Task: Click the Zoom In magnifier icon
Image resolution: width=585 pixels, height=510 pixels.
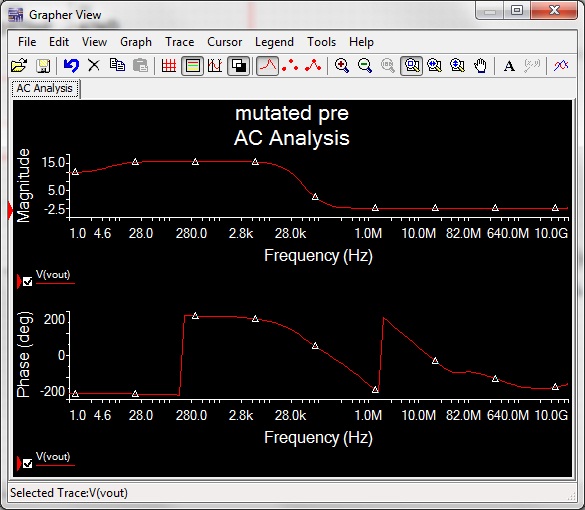Action: point(341,66)
